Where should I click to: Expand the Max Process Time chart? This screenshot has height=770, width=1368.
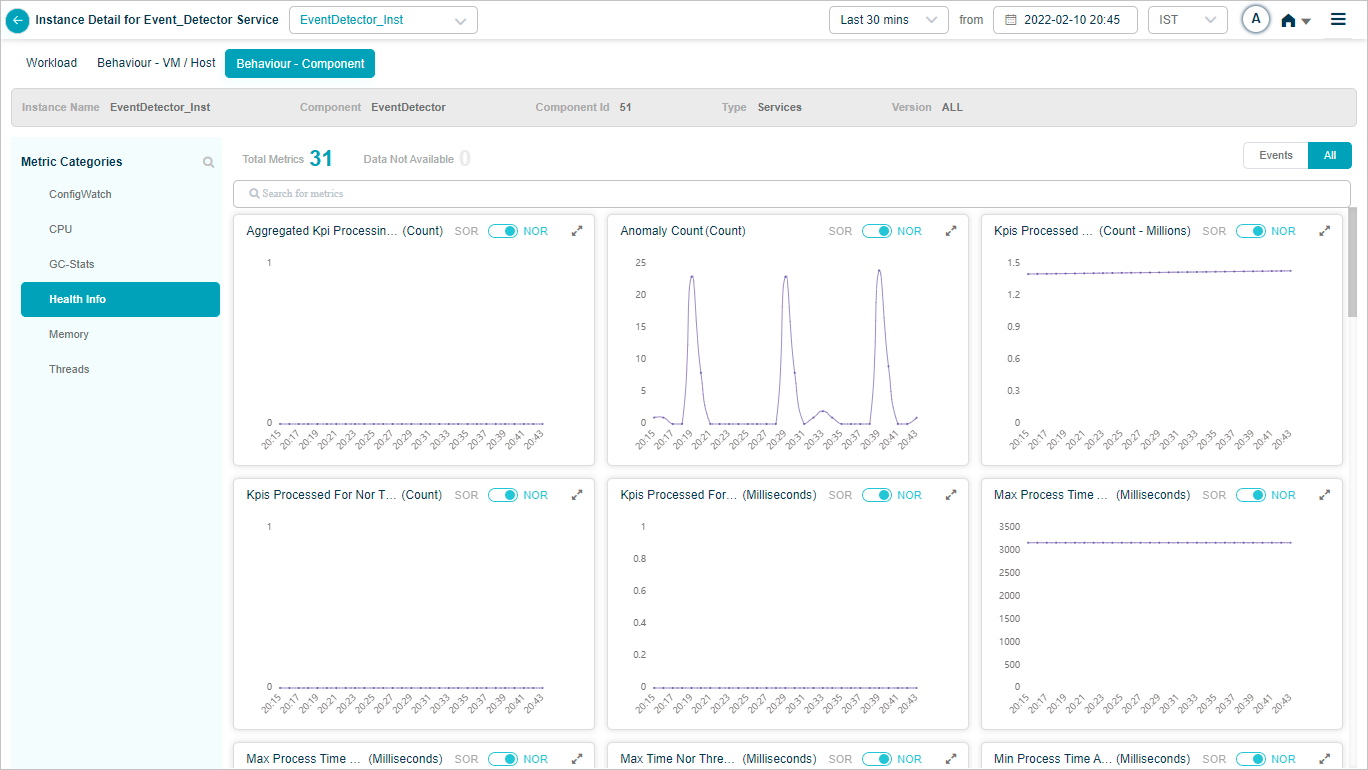click(x=1325, y=495)
